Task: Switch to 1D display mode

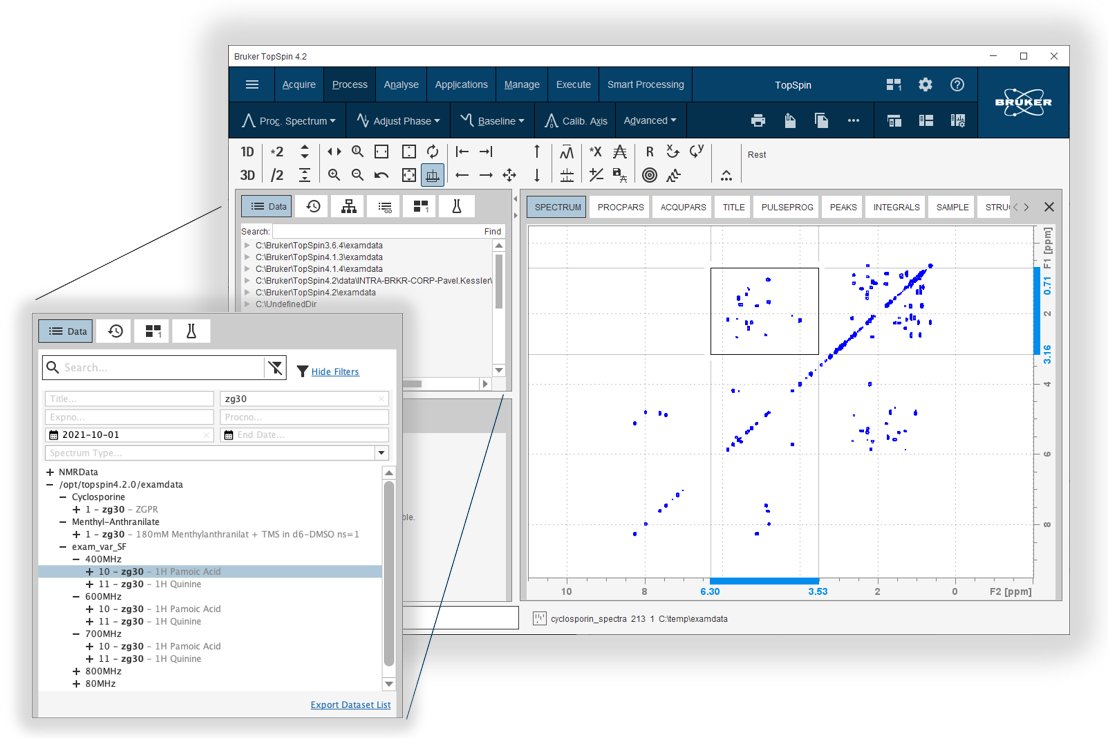Action: (x=247, y=151)
